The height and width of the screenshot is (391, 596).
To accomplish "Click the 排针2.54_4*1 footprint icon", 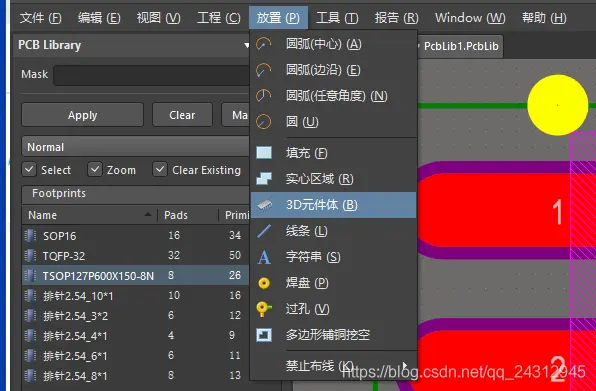I will pos(30,336).
